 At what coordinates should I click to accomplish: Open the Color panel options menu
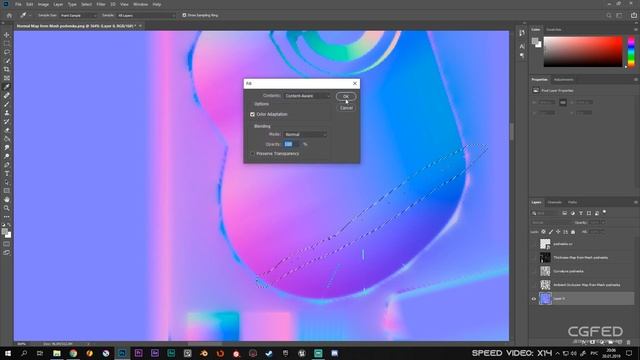tap(636, 30)
